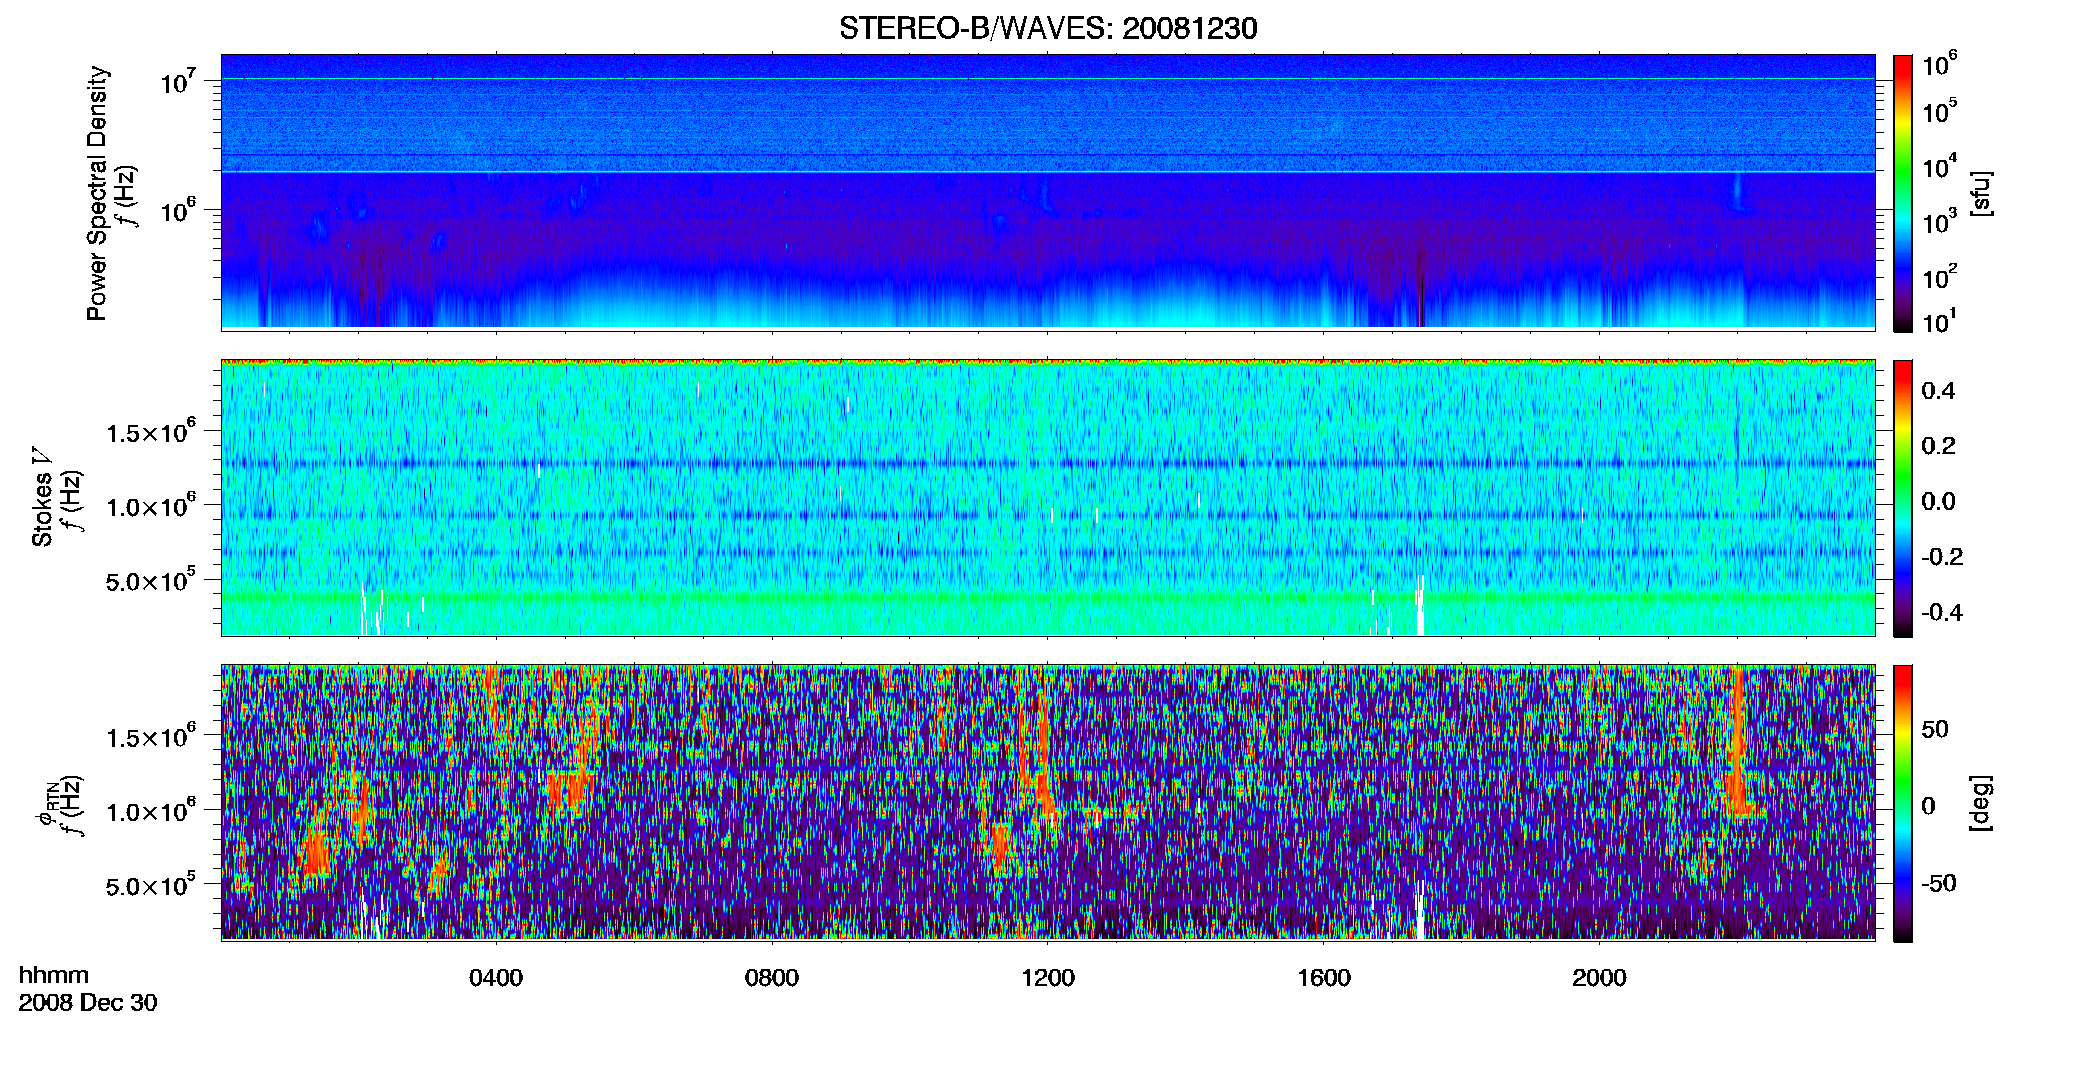Click the 10^5 label on the sfu color bar
The image size is (2096, 1080).
click(x=1940, y=110)
